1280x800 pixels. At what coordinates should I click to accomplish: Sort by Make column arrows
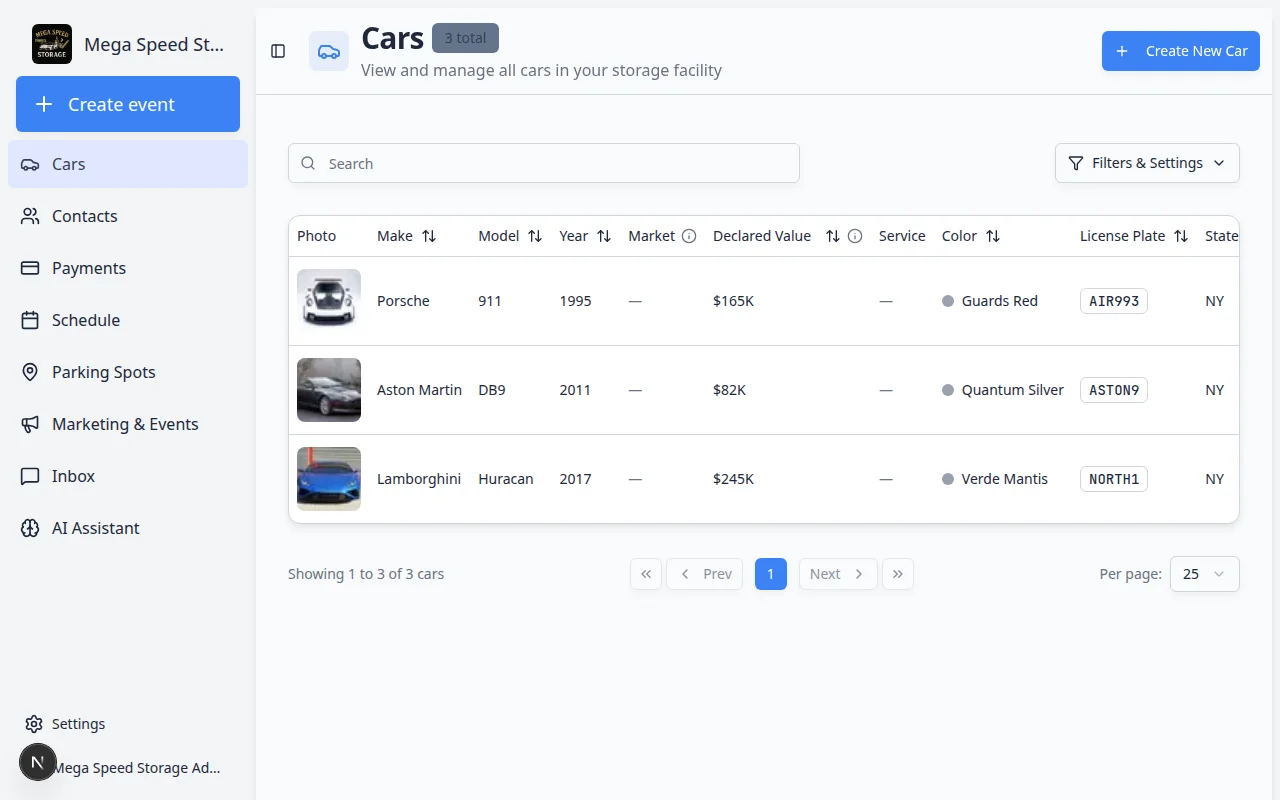(x=429, y=236)
